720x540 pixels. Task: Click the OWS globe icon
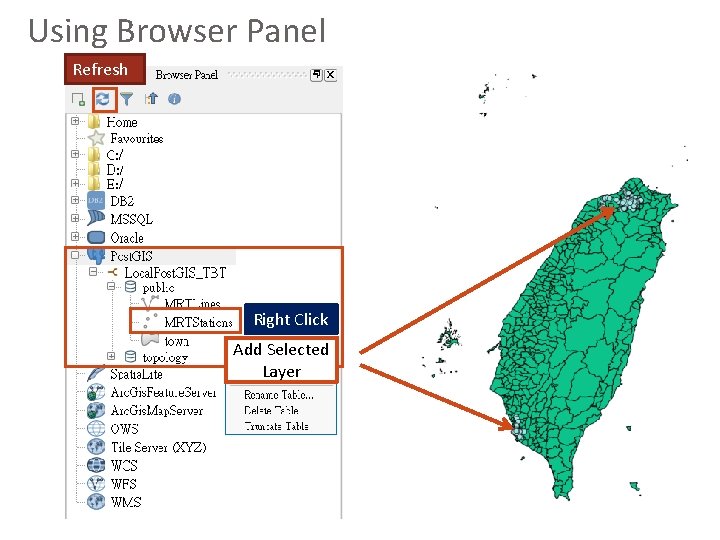pos(96,428)
